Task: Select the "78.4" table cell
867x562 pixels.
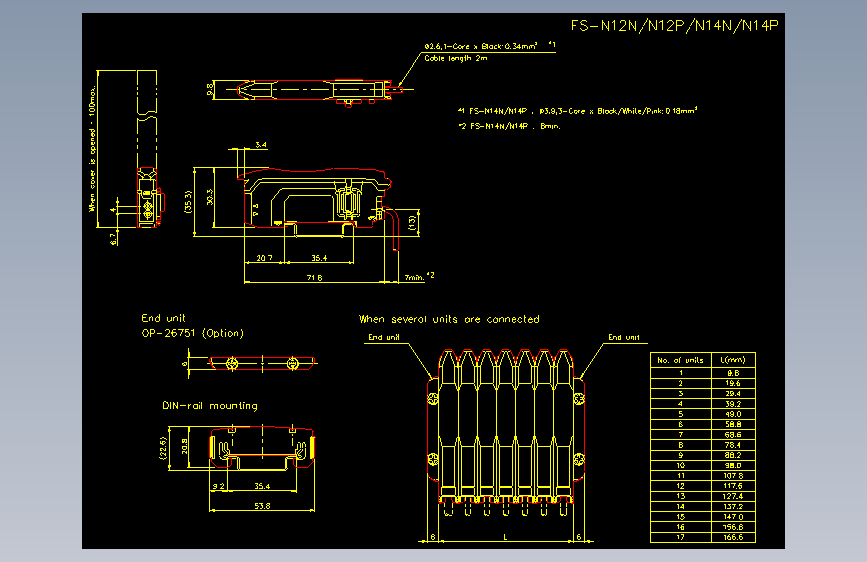Action: click(733, 445)
